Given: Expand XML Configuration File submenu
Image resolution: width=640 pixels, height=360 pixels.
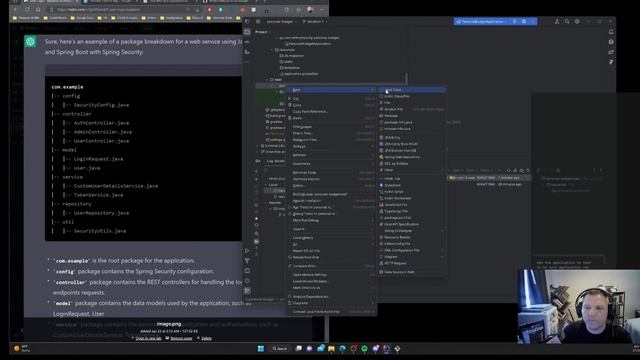Looking at the screenshot, I should coord(411,251).
